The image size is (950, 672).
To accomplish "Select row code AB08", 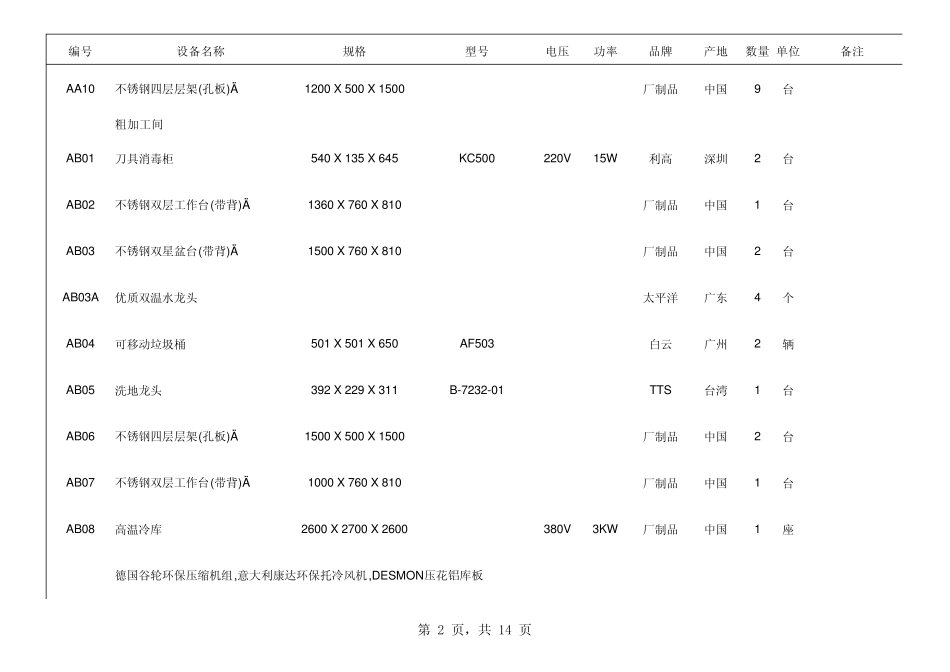I will [x=81, y=529].
